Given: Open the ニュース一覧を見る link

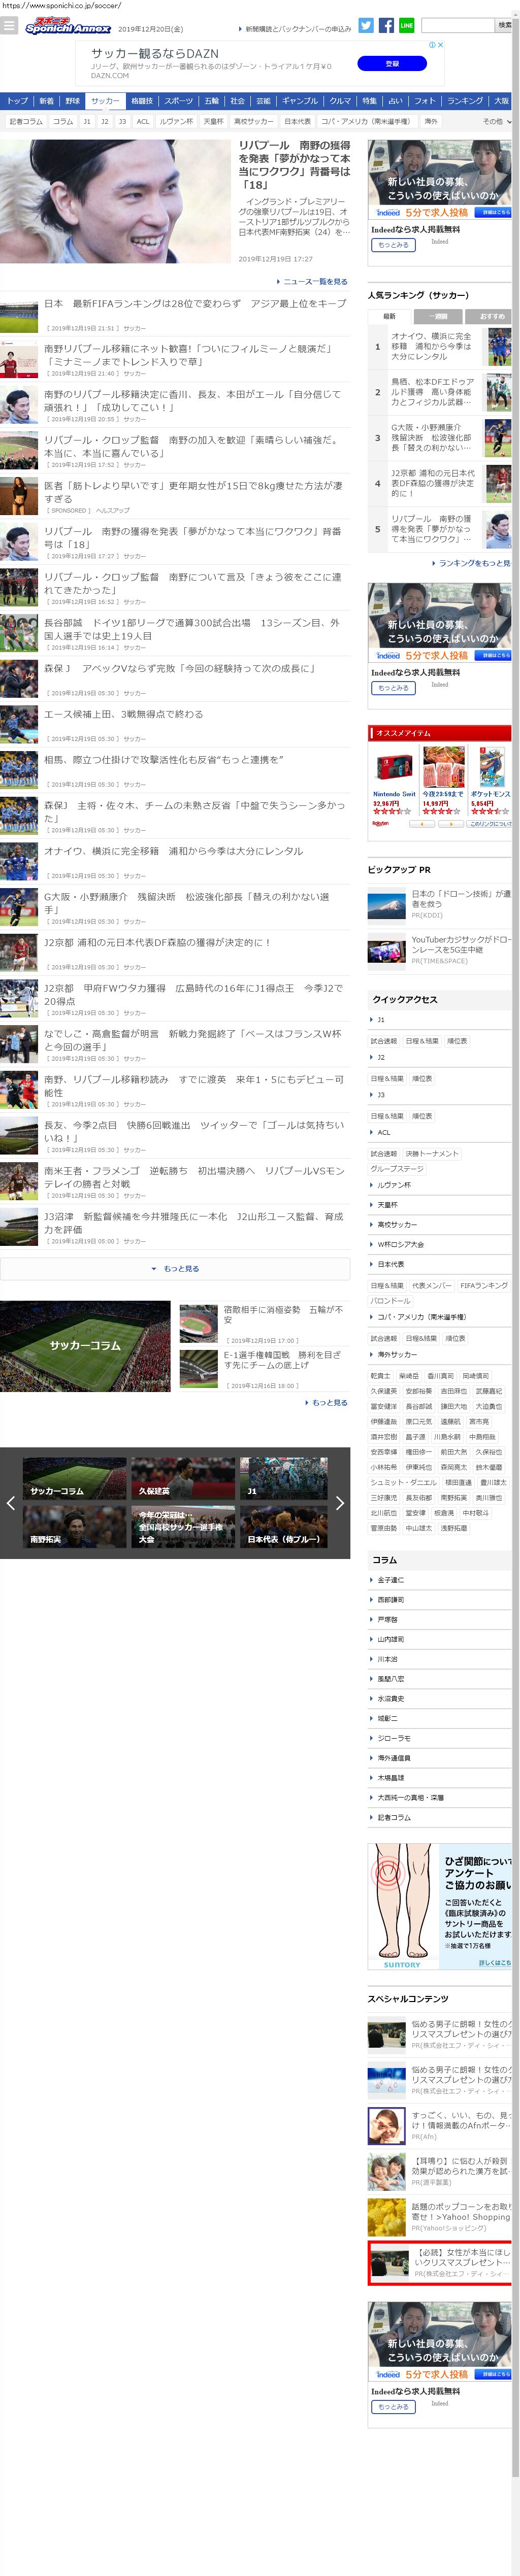Looking at the screenshot, I should [x=314, y=282].
